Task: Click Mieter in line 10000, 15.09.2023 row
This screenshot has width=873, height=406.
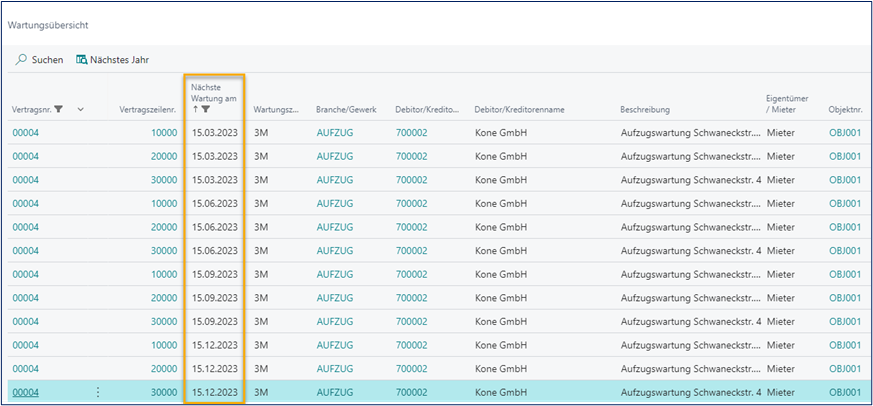Action: coord(779,275)
